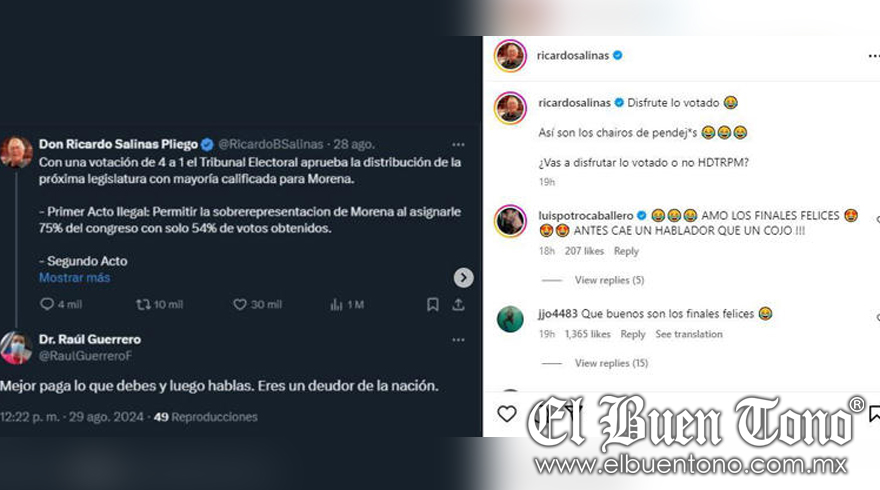Open ricardosalinas profile picture in post header

click(510, 56)
